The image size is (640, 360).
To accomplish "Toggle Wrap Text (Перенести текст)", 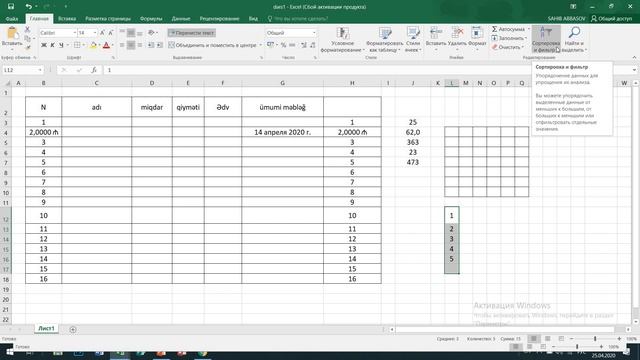I will coord(191,33).
